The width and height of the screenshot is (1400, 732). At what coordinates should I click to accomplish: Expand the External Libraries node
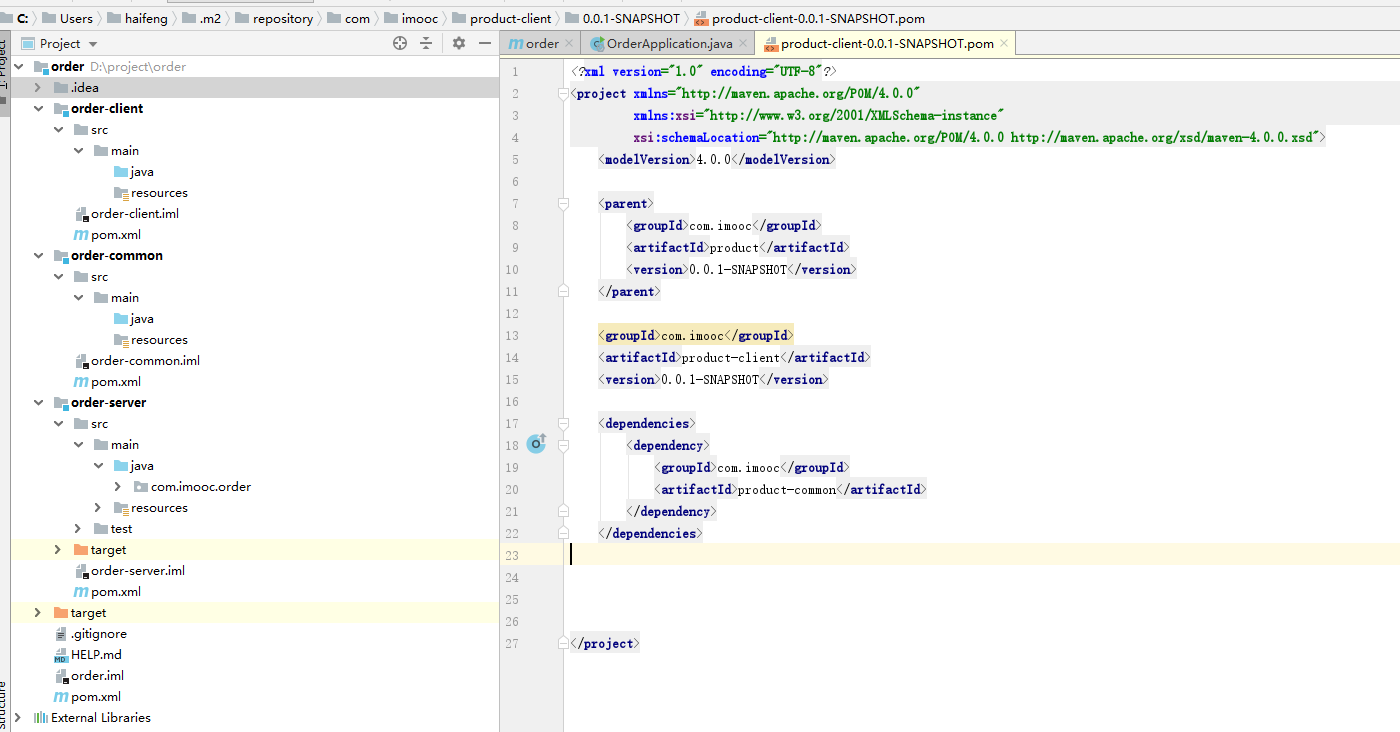(18, 718)
